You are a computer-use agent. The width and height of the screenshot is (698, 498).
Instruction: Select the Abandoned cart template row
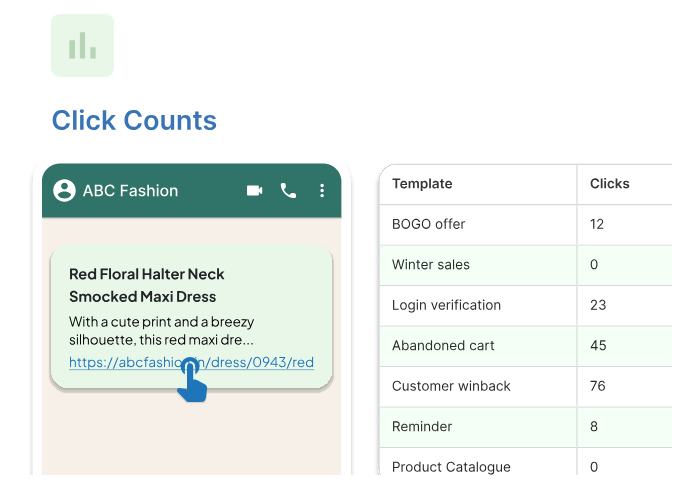coord(526,346)
